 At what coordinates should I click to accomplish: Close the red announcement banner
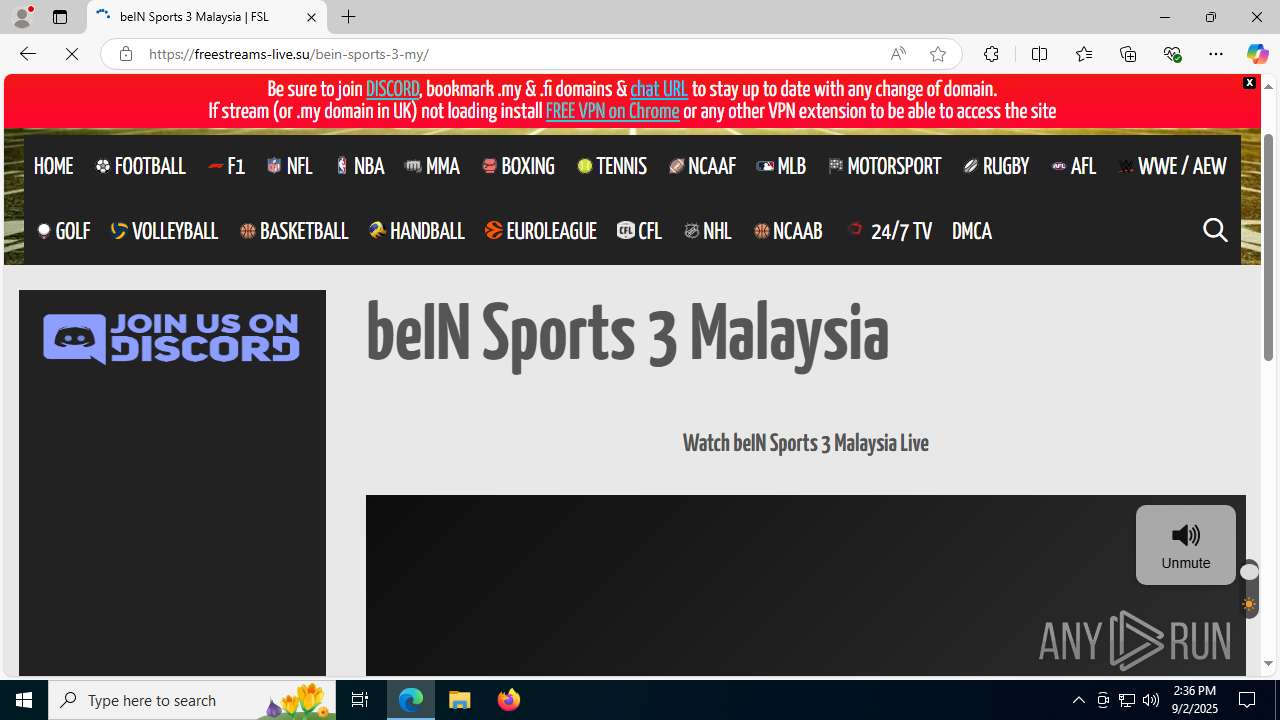pos(1249,83)
